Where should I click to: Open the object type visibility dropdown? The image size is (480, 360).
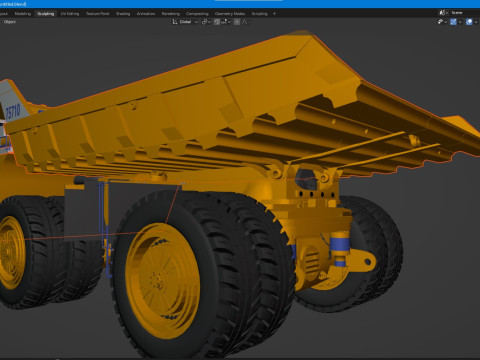click(x=442, y=22)
